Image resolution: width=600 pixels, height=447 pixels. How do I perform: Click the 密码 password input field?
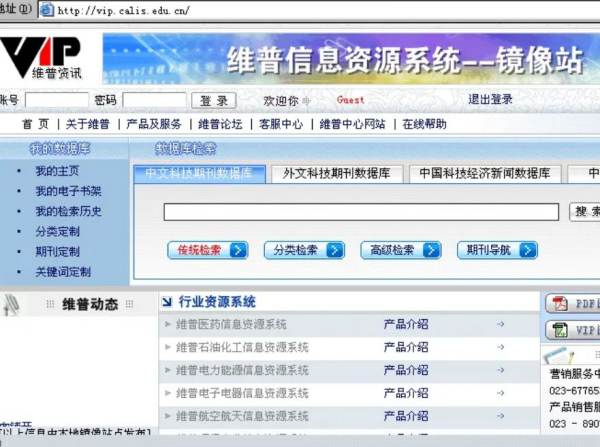[155, 100]
